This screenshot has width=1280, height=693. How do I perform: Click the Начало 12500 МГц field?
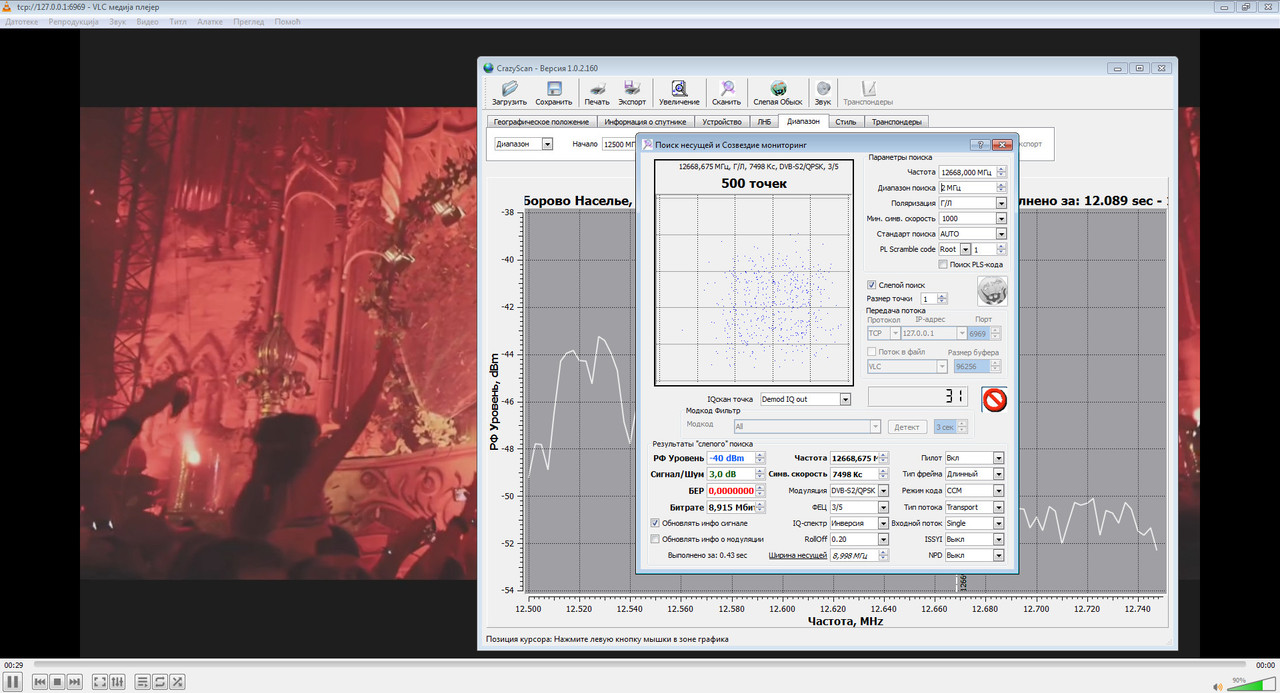pyautogui.click(x=618, y=144)
